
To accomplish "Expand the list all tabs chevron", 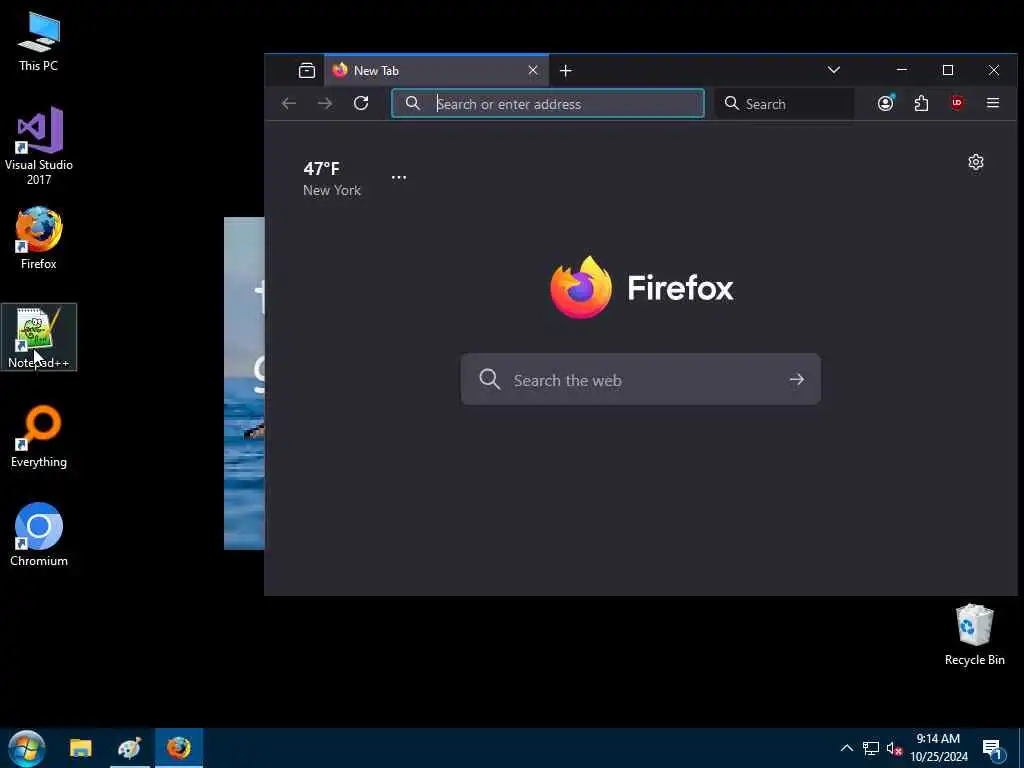I will click(x=834, y=70).
